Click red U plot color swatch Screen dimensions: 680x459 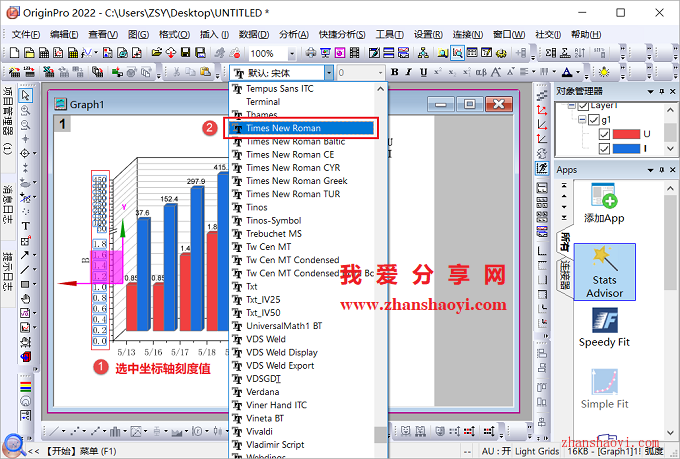626,134
